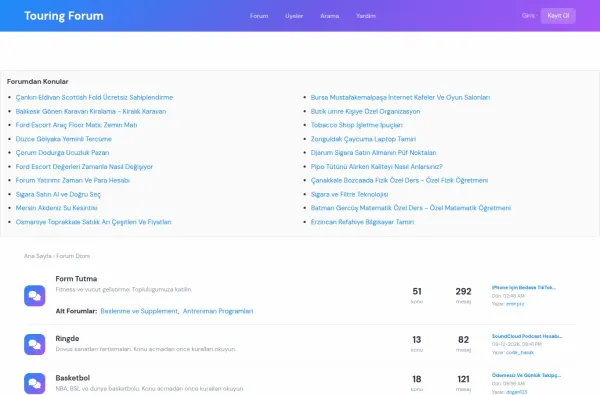The height and width of the screenshot is (395, 600).
Task: Go to the Touring Forum home logo
Action: [64, 16]
